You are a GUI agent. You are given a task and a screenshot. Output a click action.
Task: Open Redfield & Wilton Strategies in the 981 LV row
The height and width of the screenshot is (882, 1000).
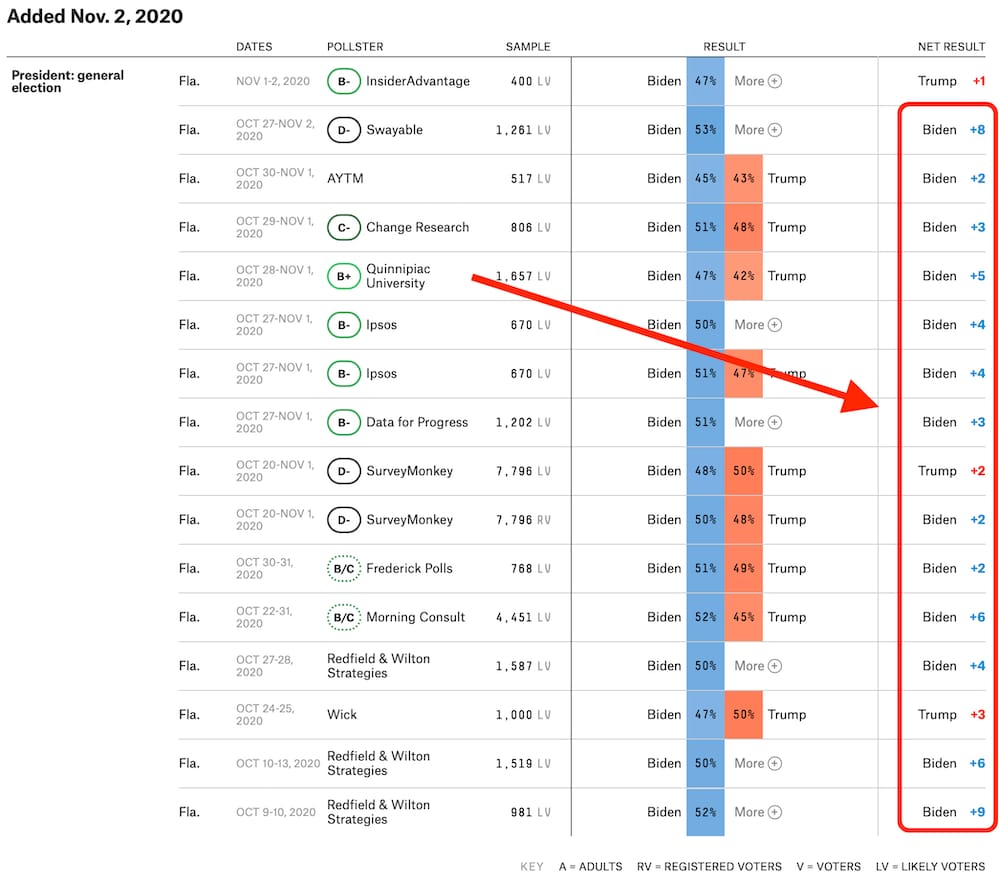378,812
